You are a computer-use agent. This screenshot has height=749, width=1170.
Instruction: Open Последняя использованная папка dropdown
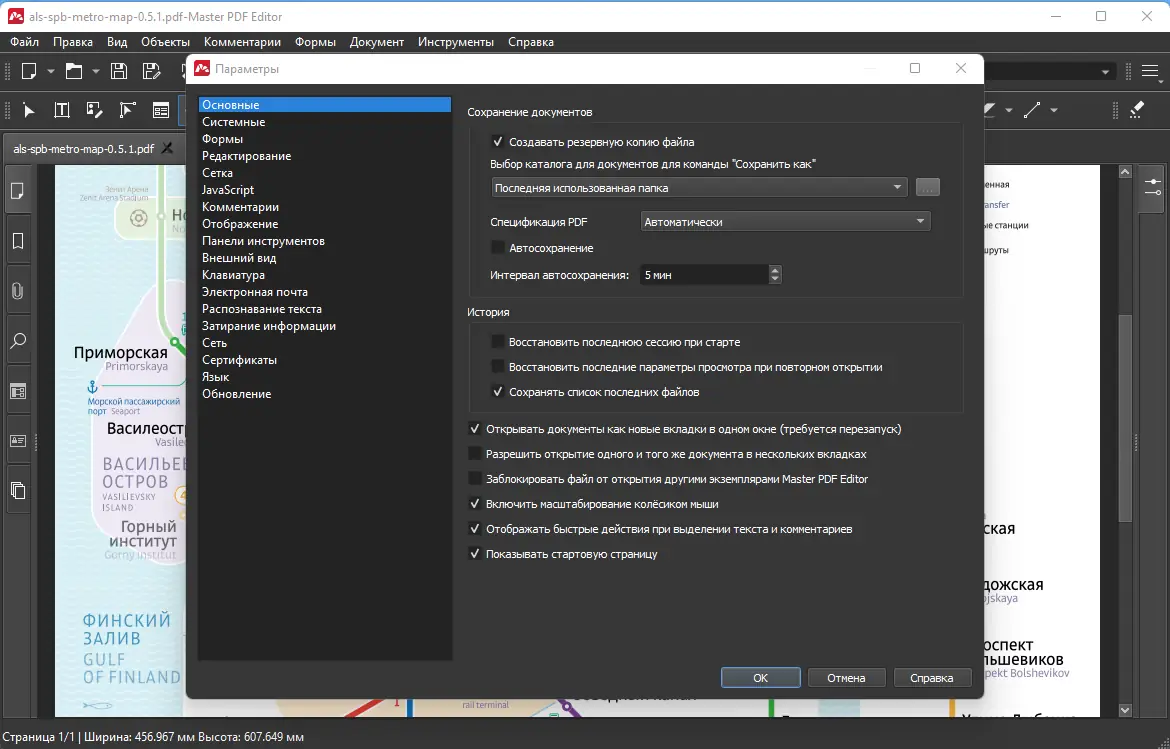pos(699,188)
